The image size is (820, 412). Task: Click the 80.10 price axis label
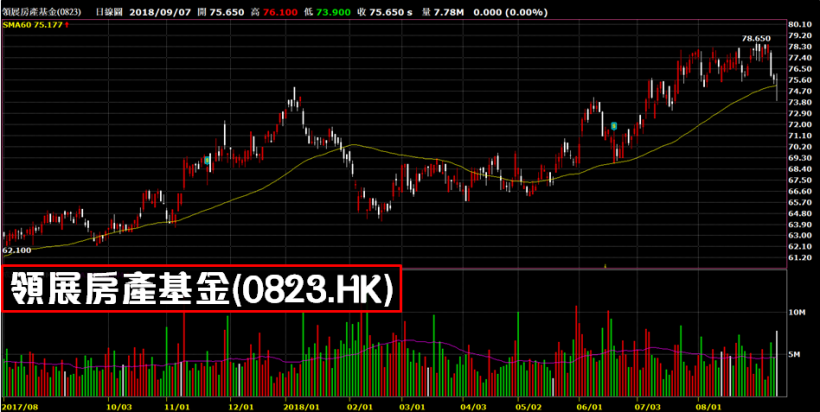coord(800,24)
